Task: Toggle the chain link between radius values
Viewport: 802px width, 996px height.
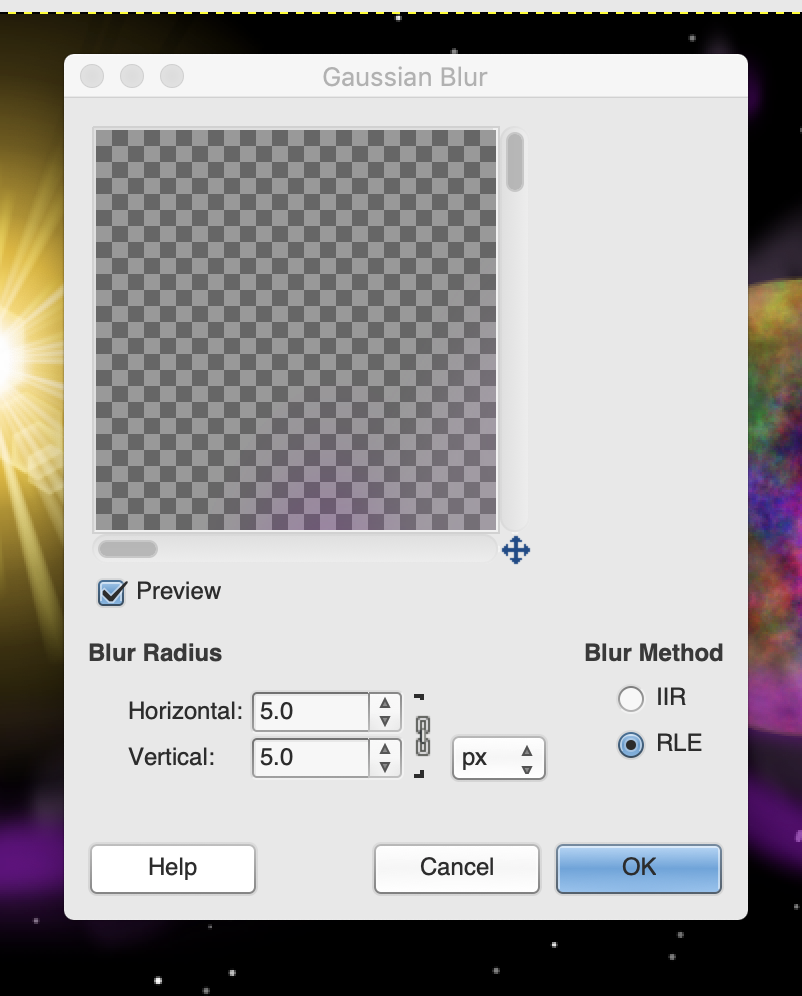Action: [422, 736]
